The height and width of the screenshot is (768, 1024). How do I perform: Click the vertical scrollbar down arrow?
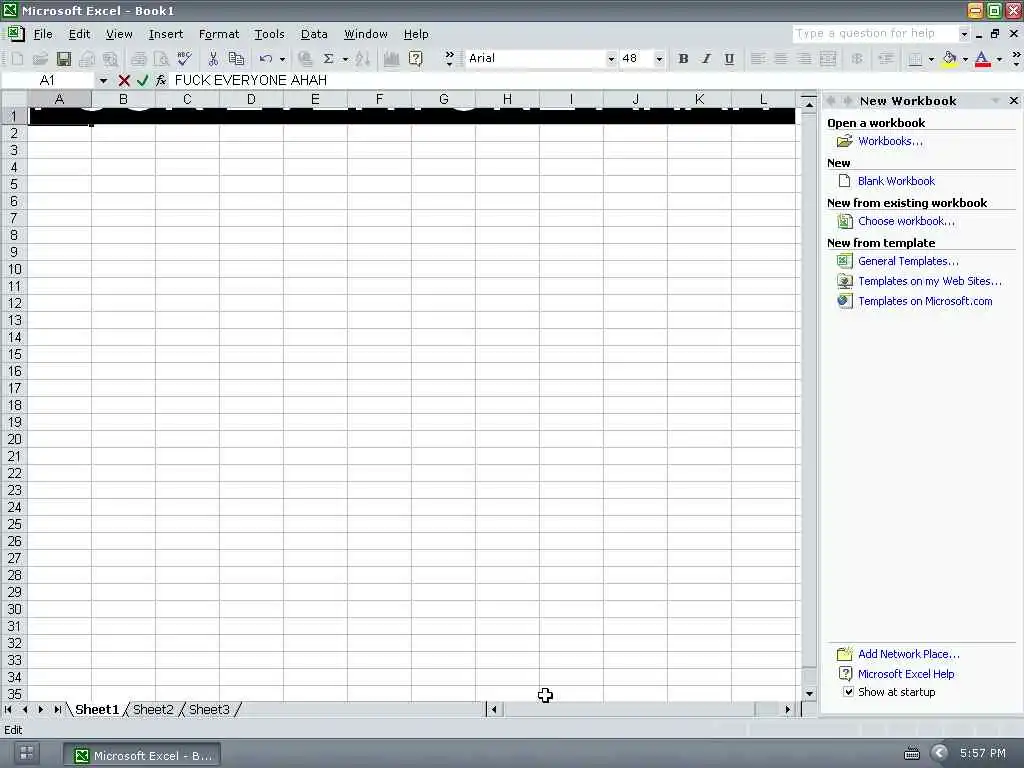(808, 693)
